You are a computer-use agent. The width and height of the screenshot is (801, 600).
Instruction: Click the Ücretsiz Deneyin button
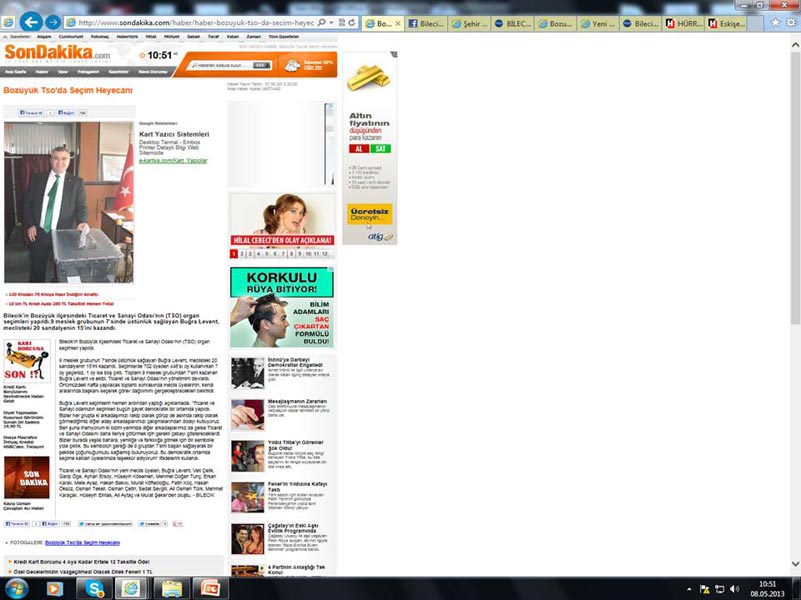coord(369,214)
